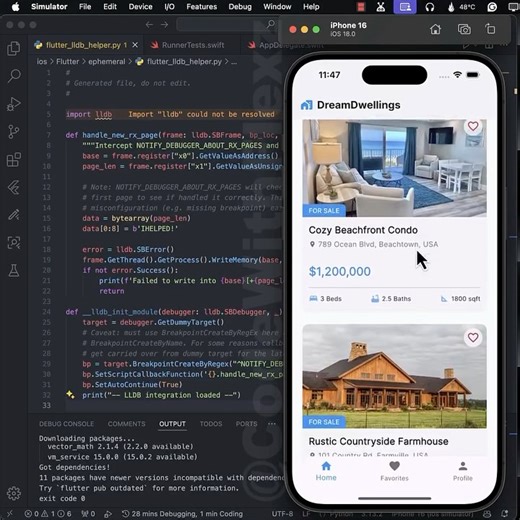
Task: Open the Extensions view
Action: (14, 160)
